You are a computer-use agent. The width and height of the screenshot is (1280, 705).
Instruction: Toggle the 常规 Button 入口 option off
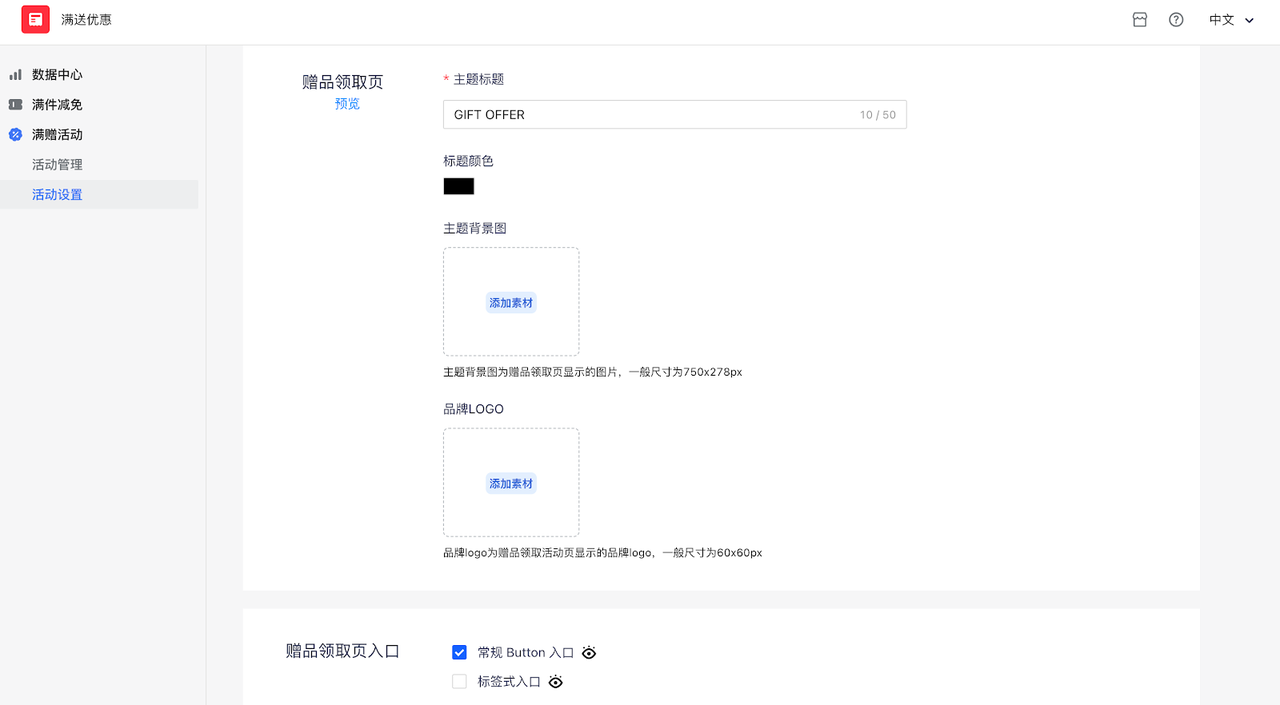459,651
